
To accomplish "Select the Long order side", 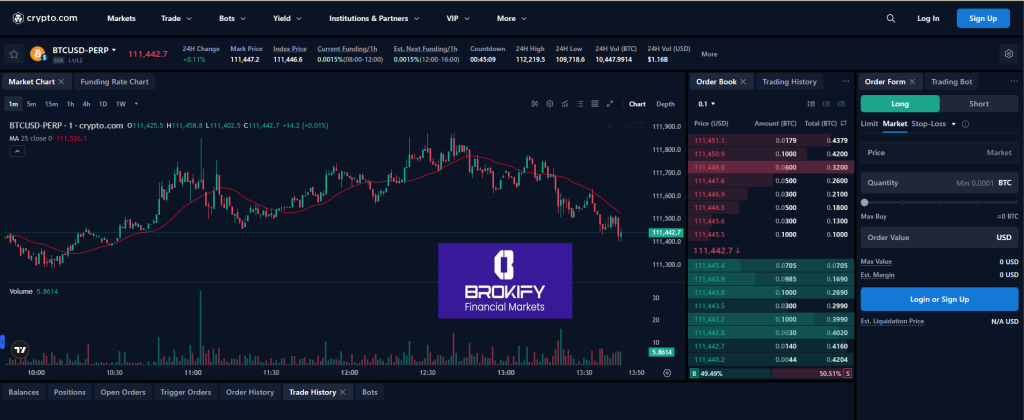I will (x=900, y=103).
